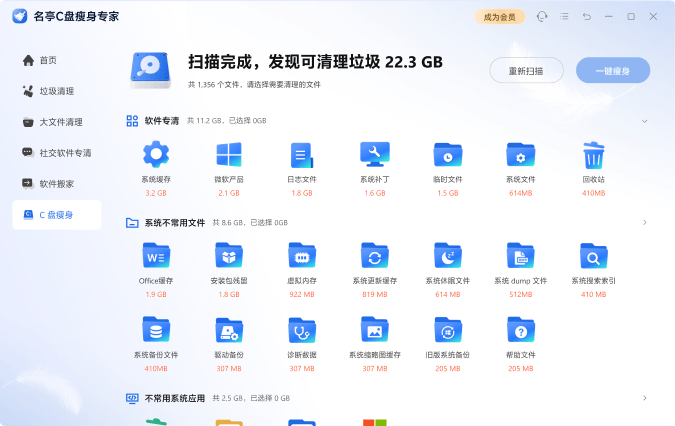This screenshot has height=426, width=675.
Task: Select the Office缓存 folder icon
Action: tap(156, 255)
